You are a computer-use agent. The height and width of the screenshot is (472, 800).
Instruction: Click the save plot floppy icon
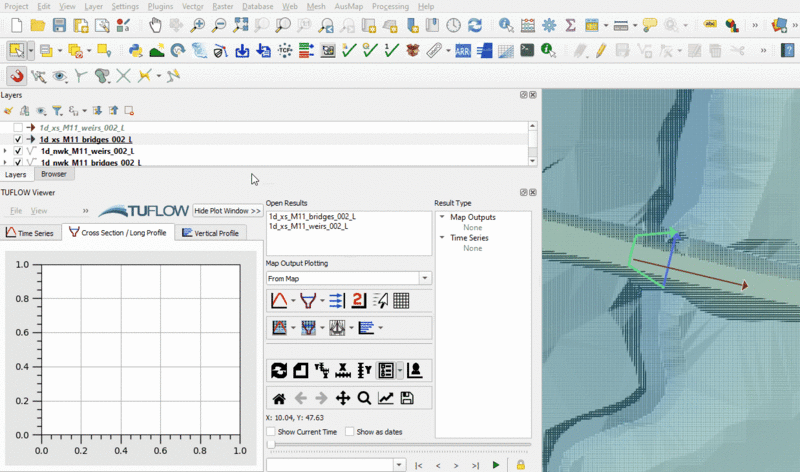tap(406, 398)
